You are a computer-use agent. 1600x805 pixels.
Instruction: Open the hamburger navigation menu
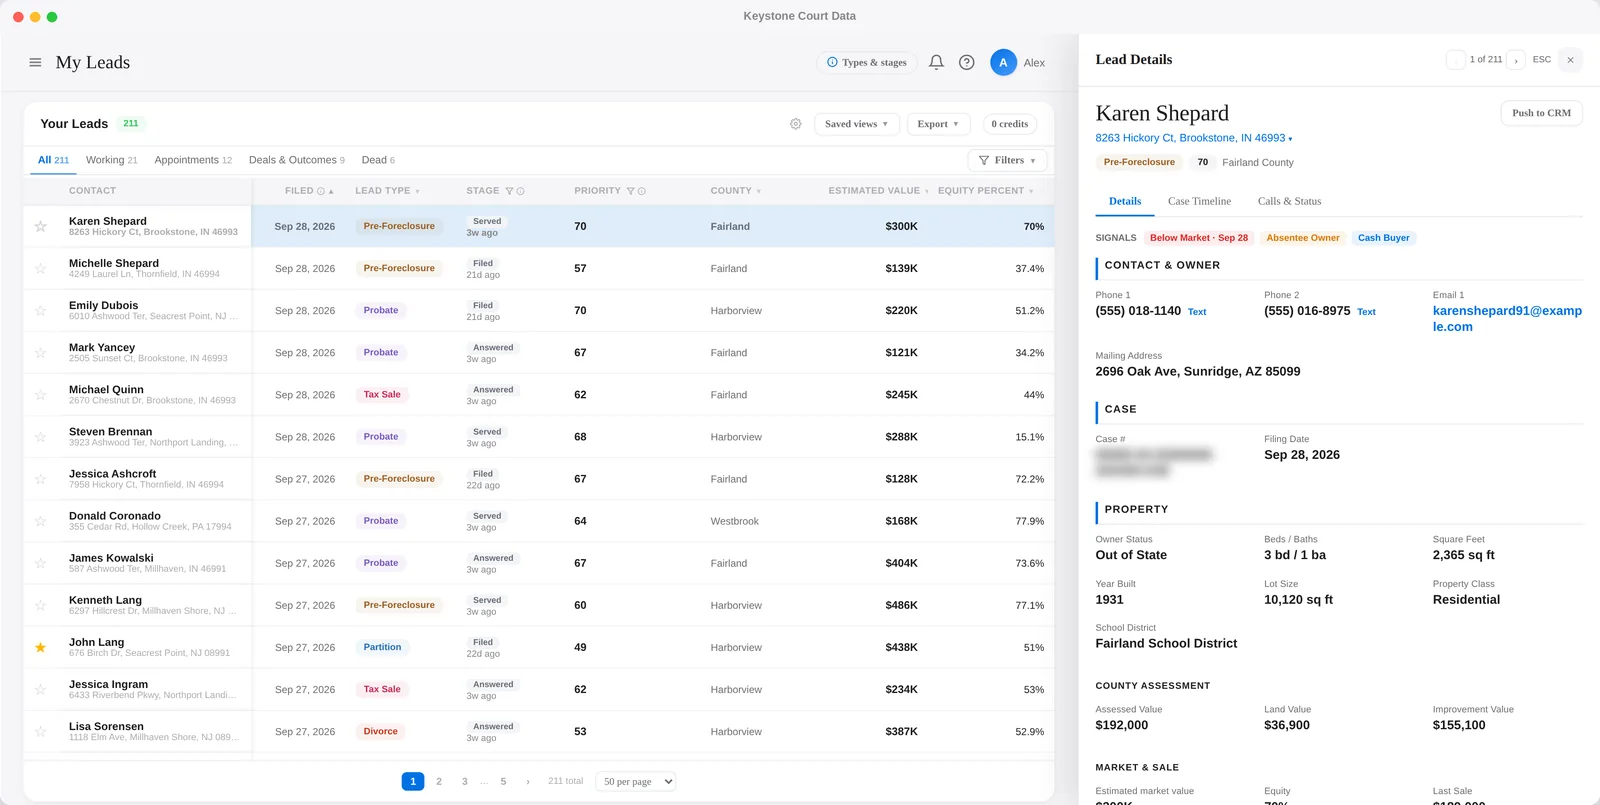point(35,62)
